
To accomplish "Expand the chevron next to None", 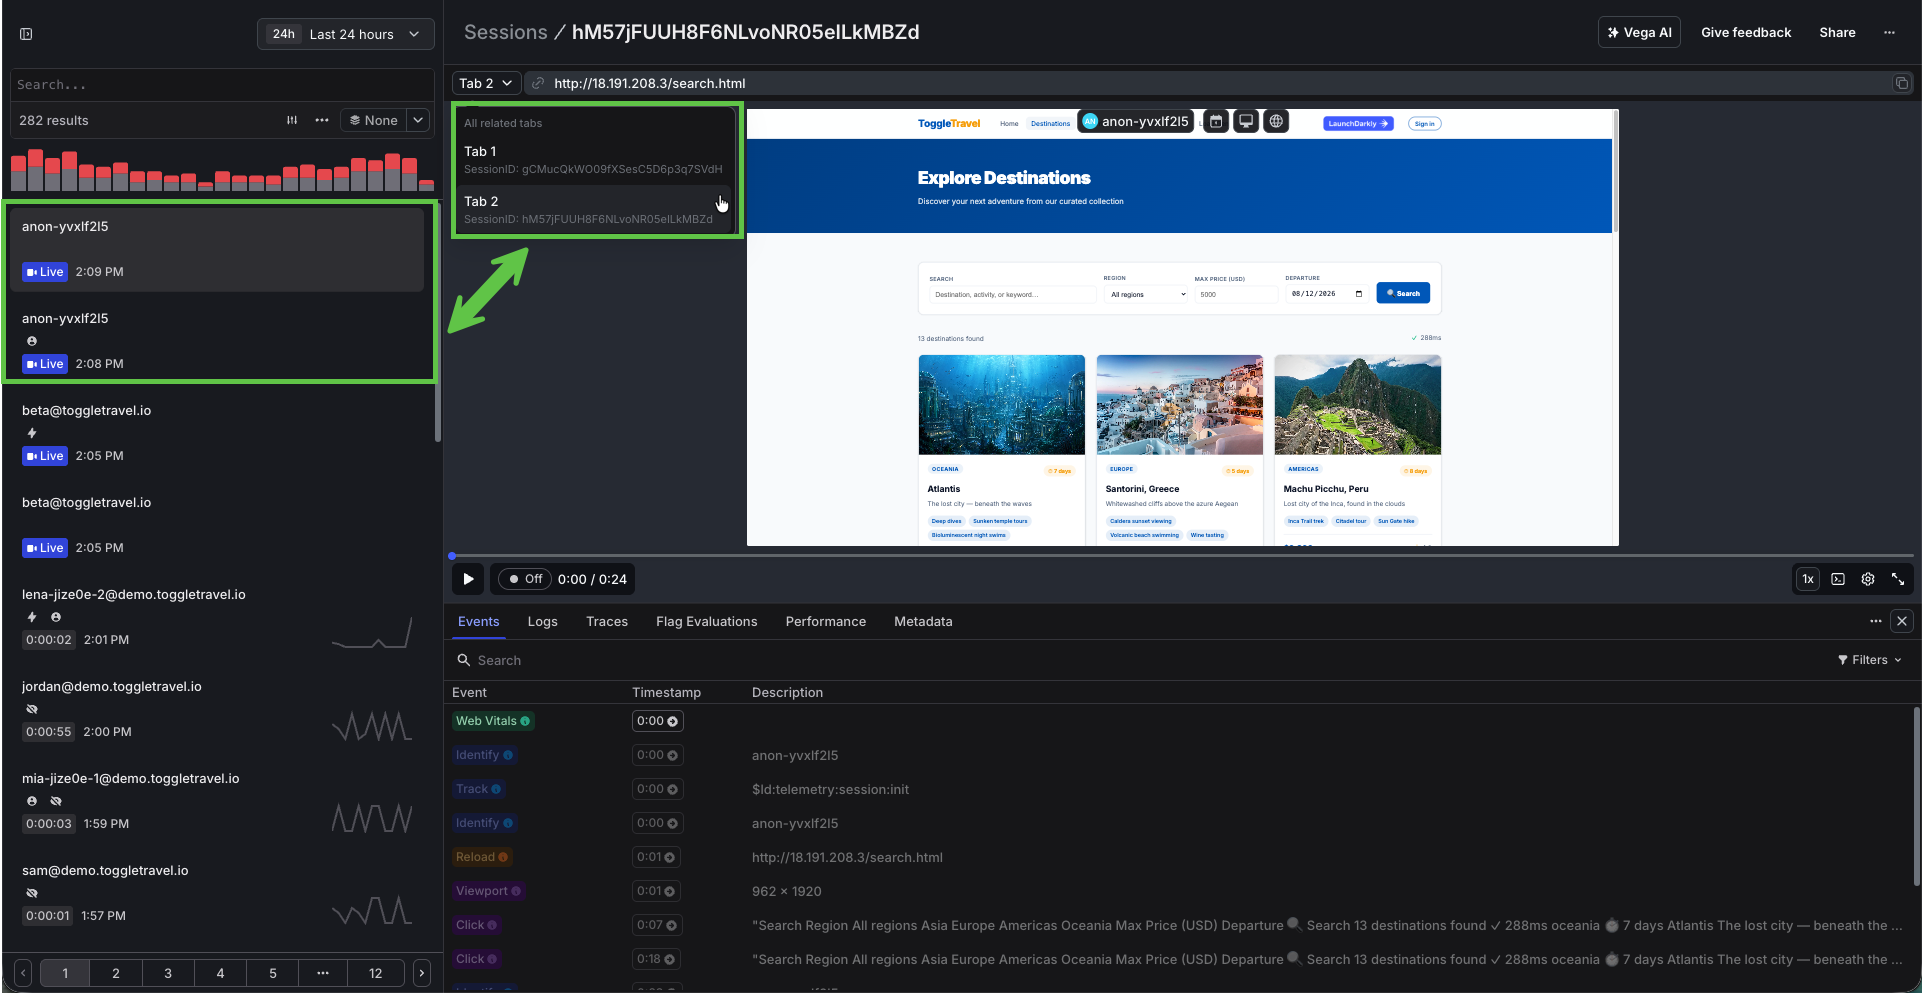I will coord(418,120).
